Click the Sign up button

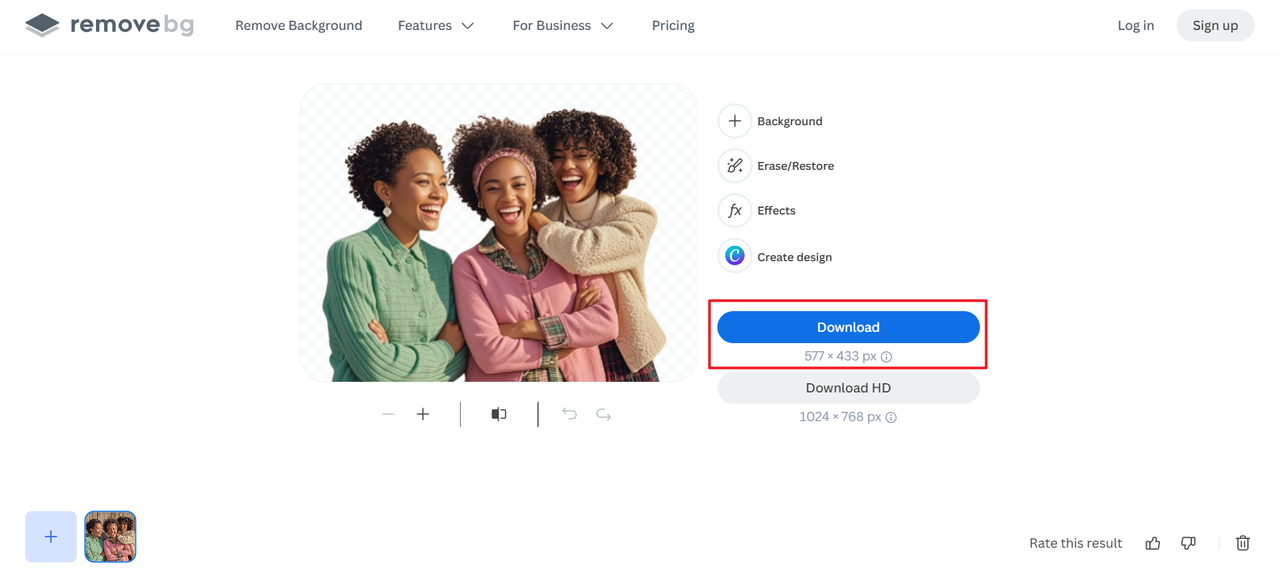coord(1215,25)
